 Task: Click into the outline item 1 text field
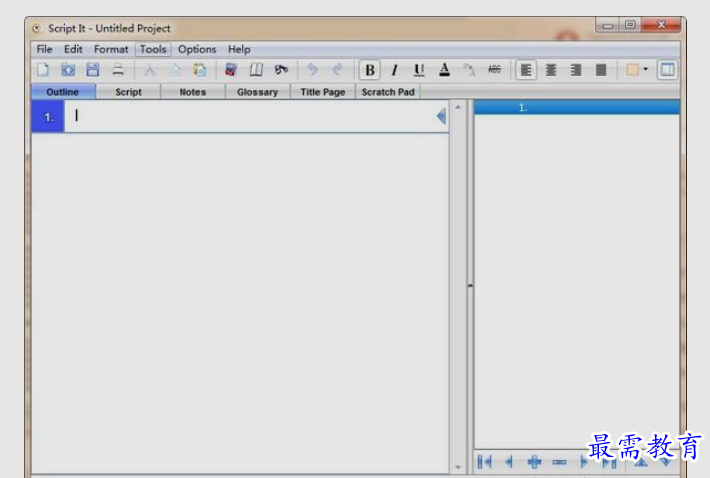[249, 116]
